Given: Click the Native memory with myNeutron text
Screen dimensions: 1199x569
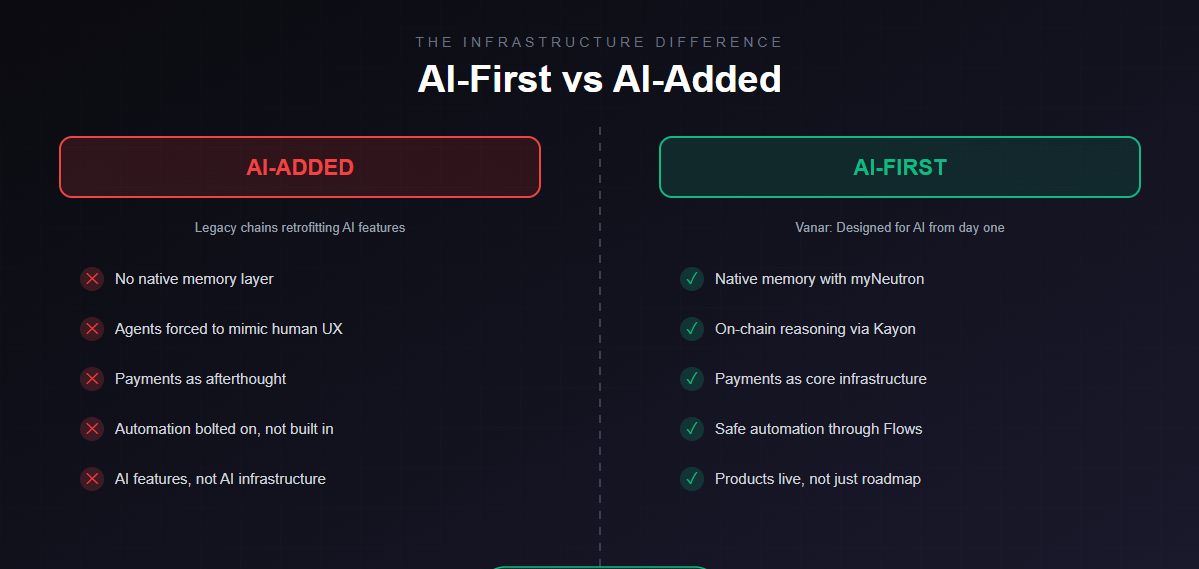Looking at the screenshot, I should pyautogui.click(x=819, y=279).
